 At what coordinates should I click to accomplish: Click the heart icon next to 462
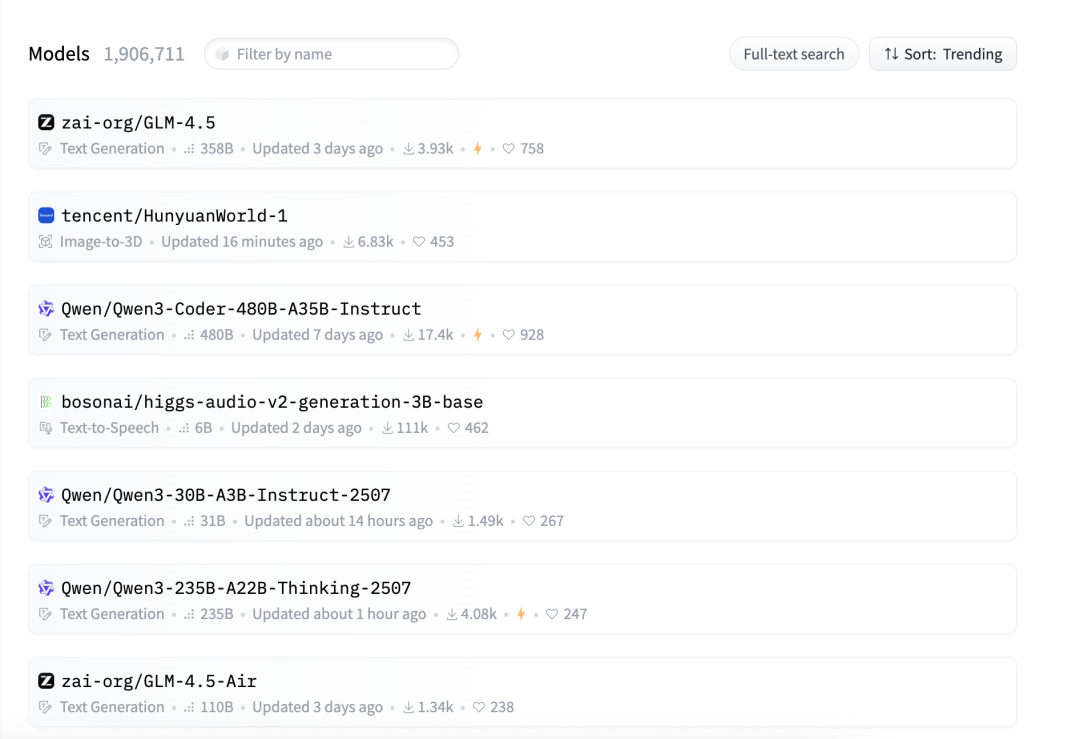pos(453,428)
